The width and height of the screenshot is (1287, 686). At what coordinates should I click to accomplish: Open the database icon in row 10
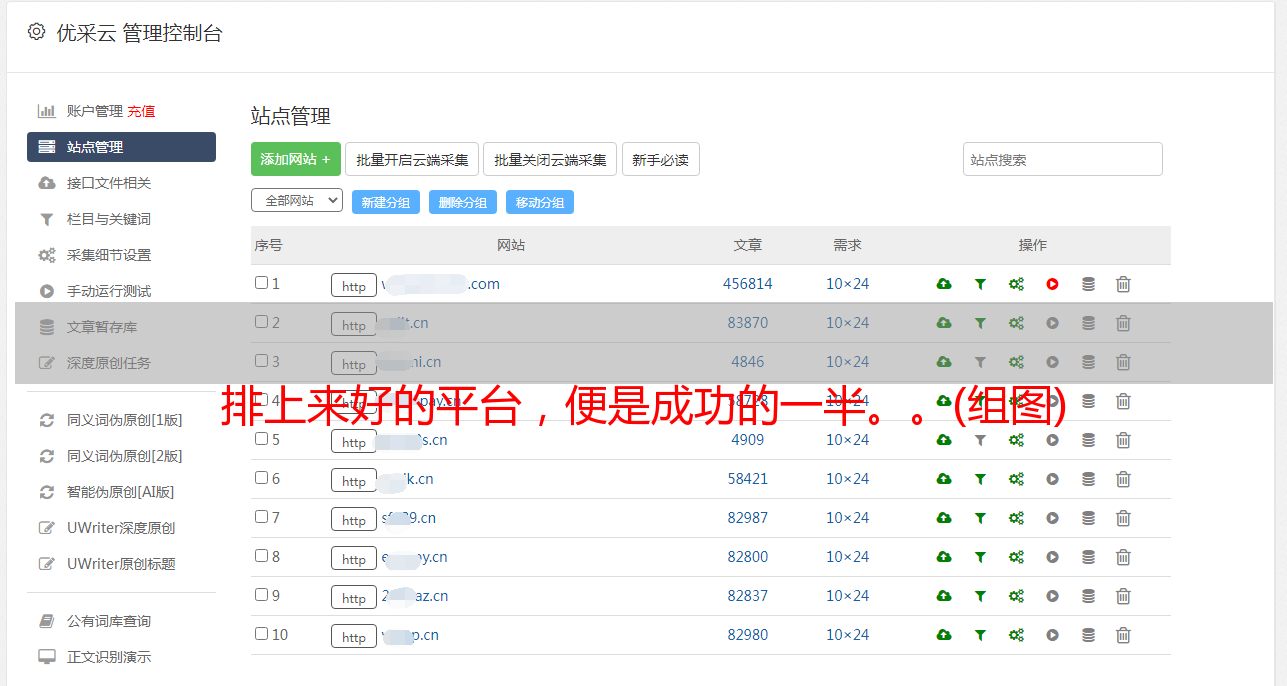point(1088,635)
